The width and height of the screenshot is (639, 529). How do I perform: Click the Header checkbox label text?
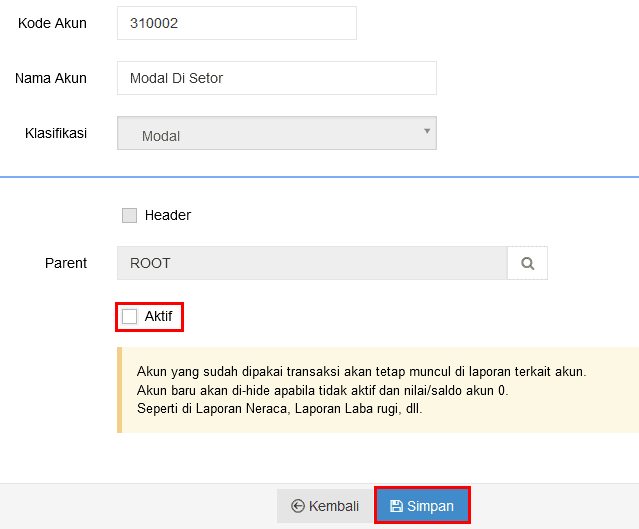tap(168, 215)
